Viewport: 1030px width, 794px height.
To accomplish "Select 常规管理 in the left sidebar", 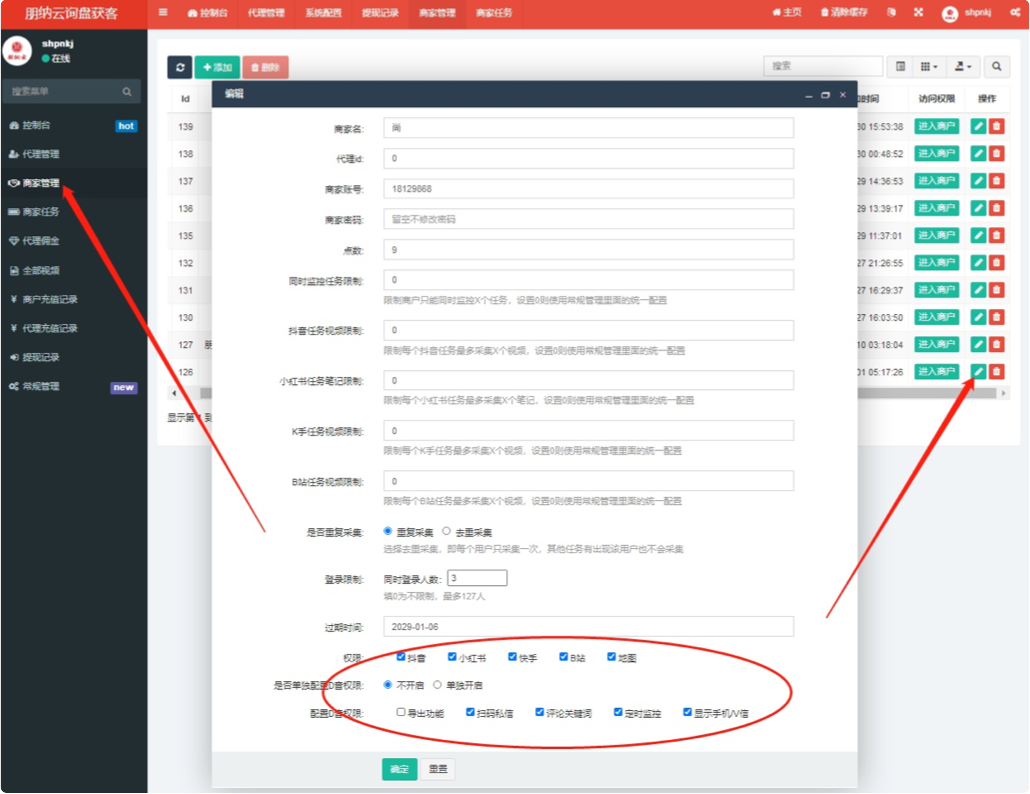I will coord(74,386).
